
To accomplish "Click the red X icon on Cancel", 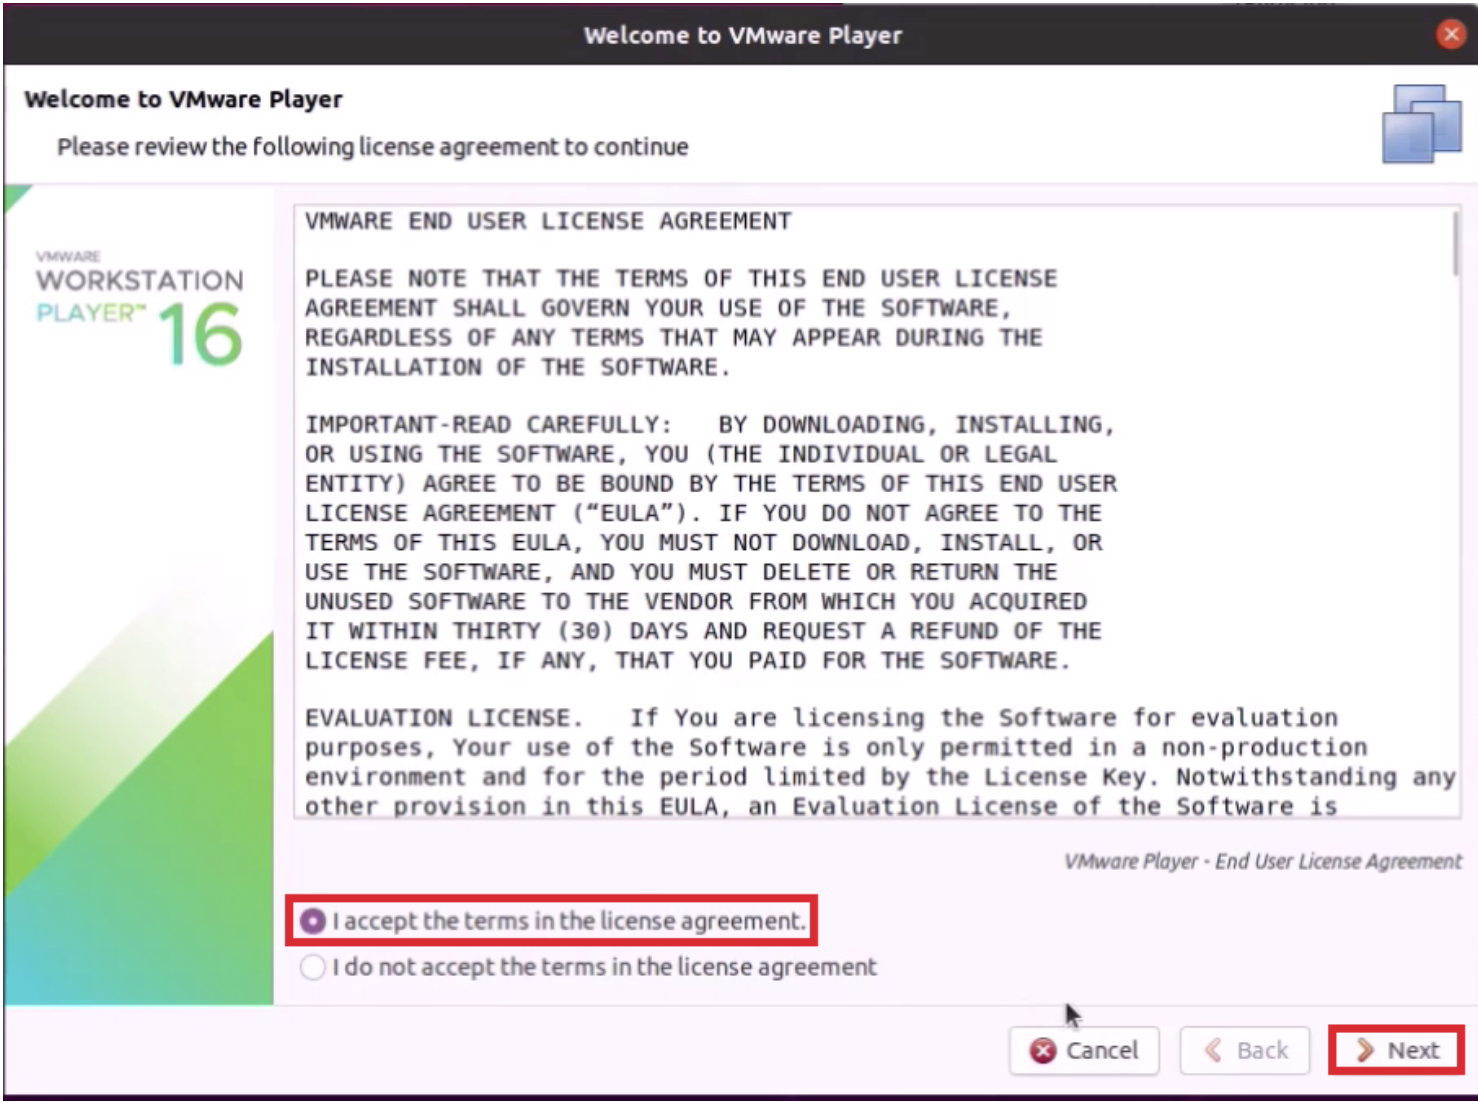I will (x=1043, y=1050).
